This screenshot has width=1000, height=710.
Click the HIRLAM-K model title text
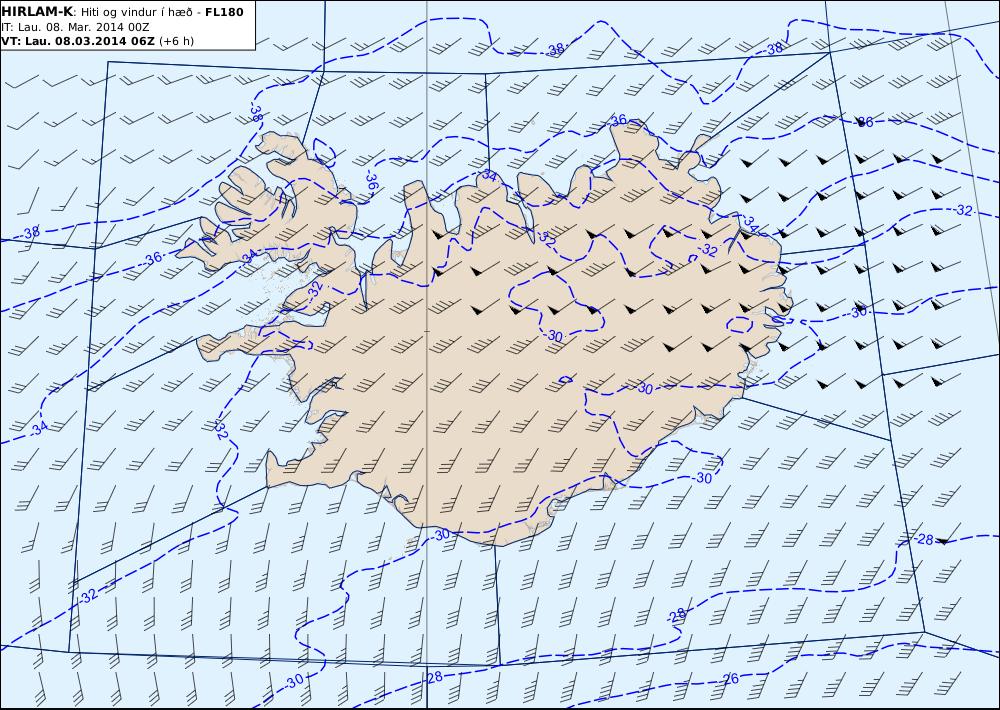(x=37, y=11)
